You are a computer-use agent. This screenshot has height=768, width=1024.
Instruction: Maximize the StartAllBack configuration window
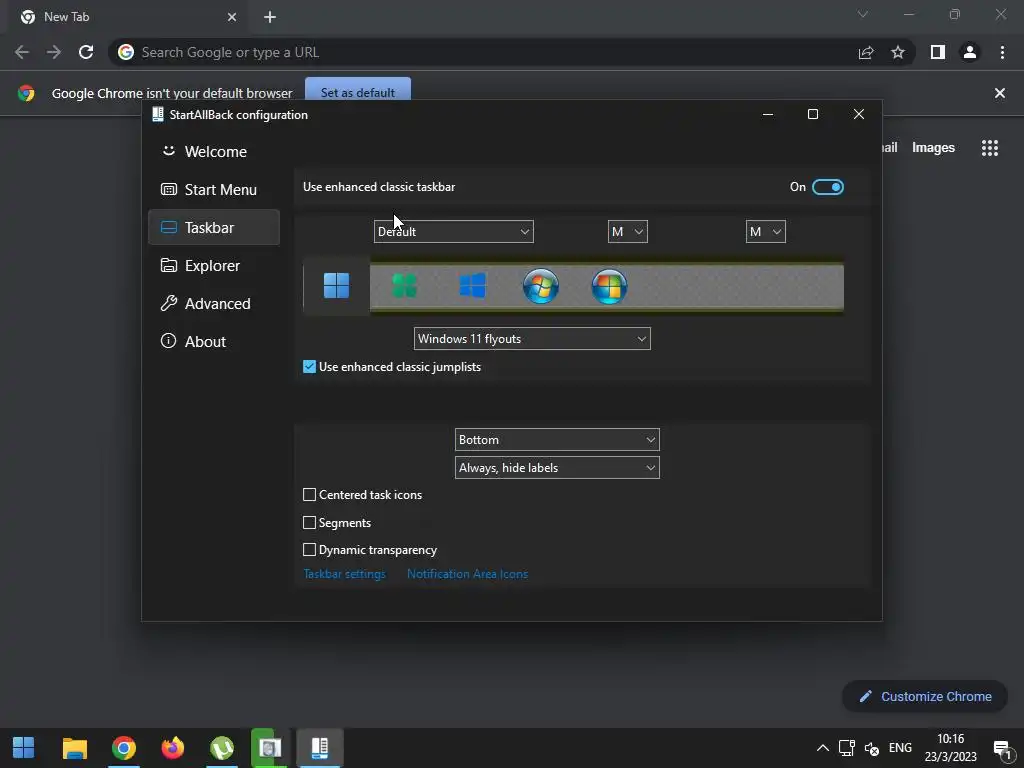click(813, 114)
